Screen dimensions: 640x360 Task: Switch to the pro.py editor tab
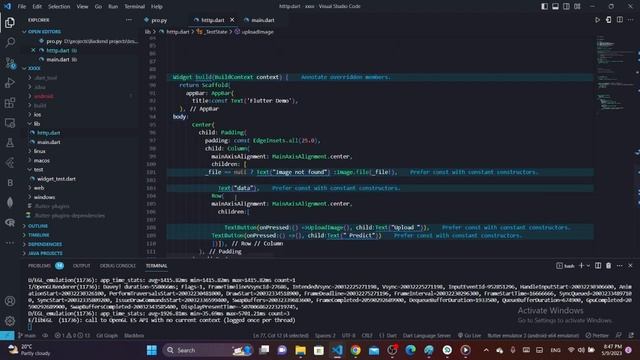(159, 20)
